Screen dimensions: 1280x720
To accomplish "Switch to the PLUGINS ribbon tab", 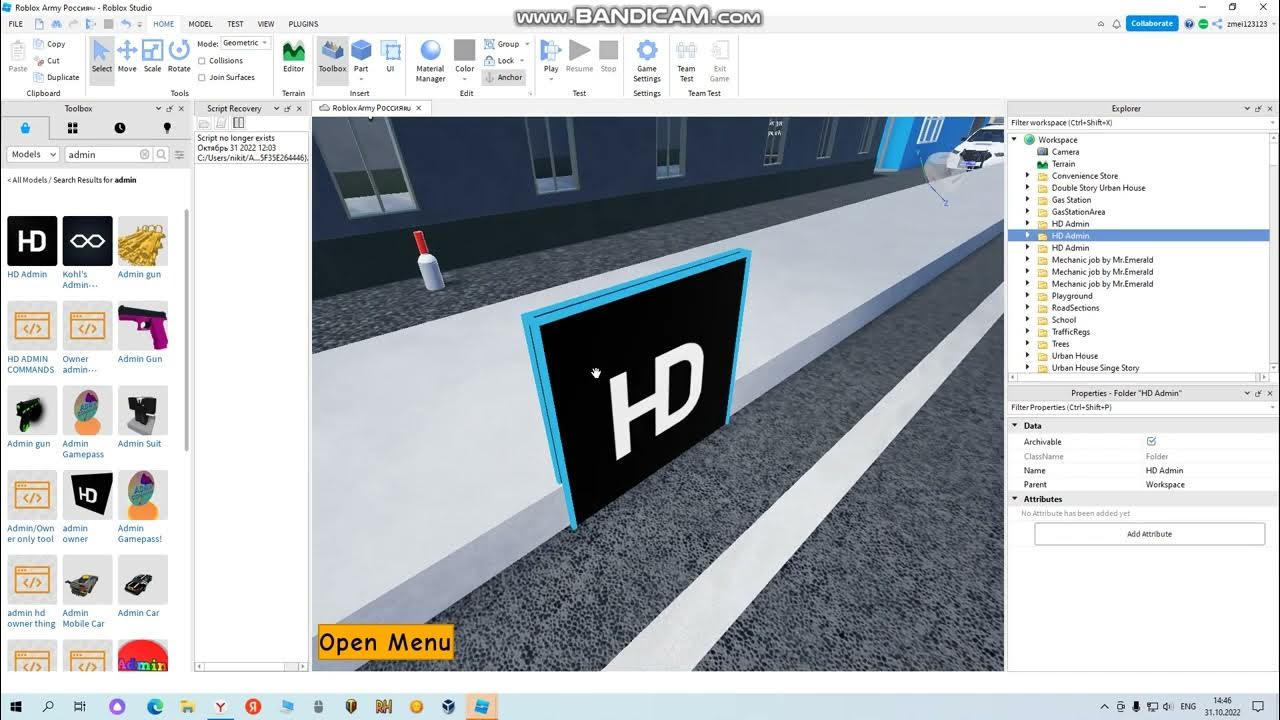I will point(303,24).
